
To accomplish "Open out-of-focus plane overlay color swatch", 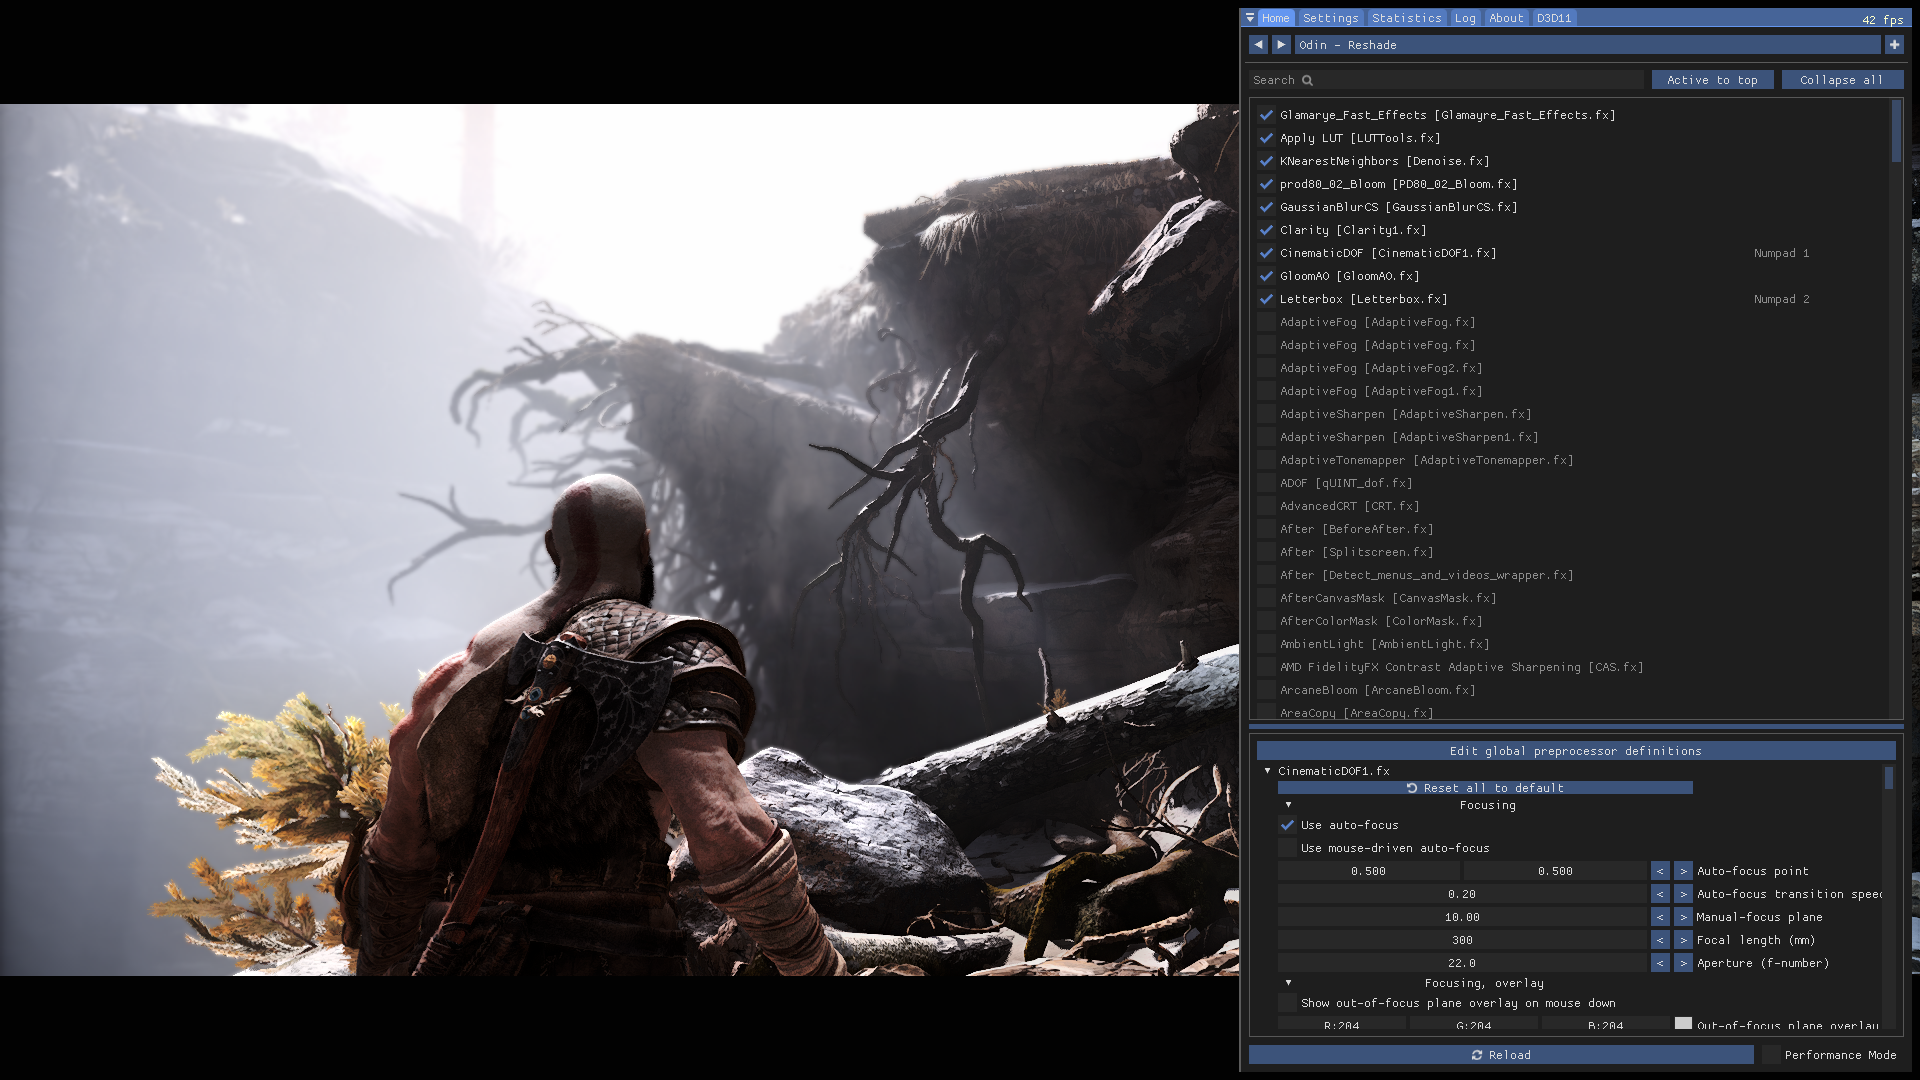I will (x=1683, y=1023).
